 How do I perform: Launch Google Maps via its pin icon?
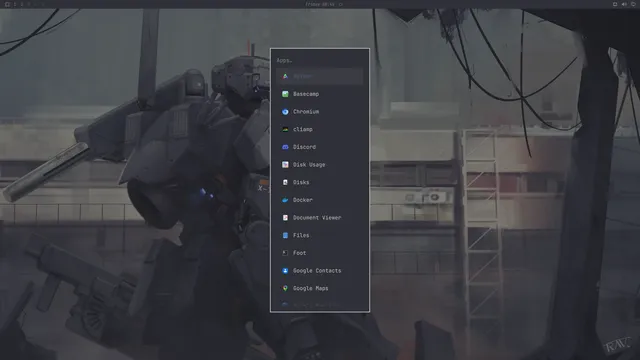(285, 288)
